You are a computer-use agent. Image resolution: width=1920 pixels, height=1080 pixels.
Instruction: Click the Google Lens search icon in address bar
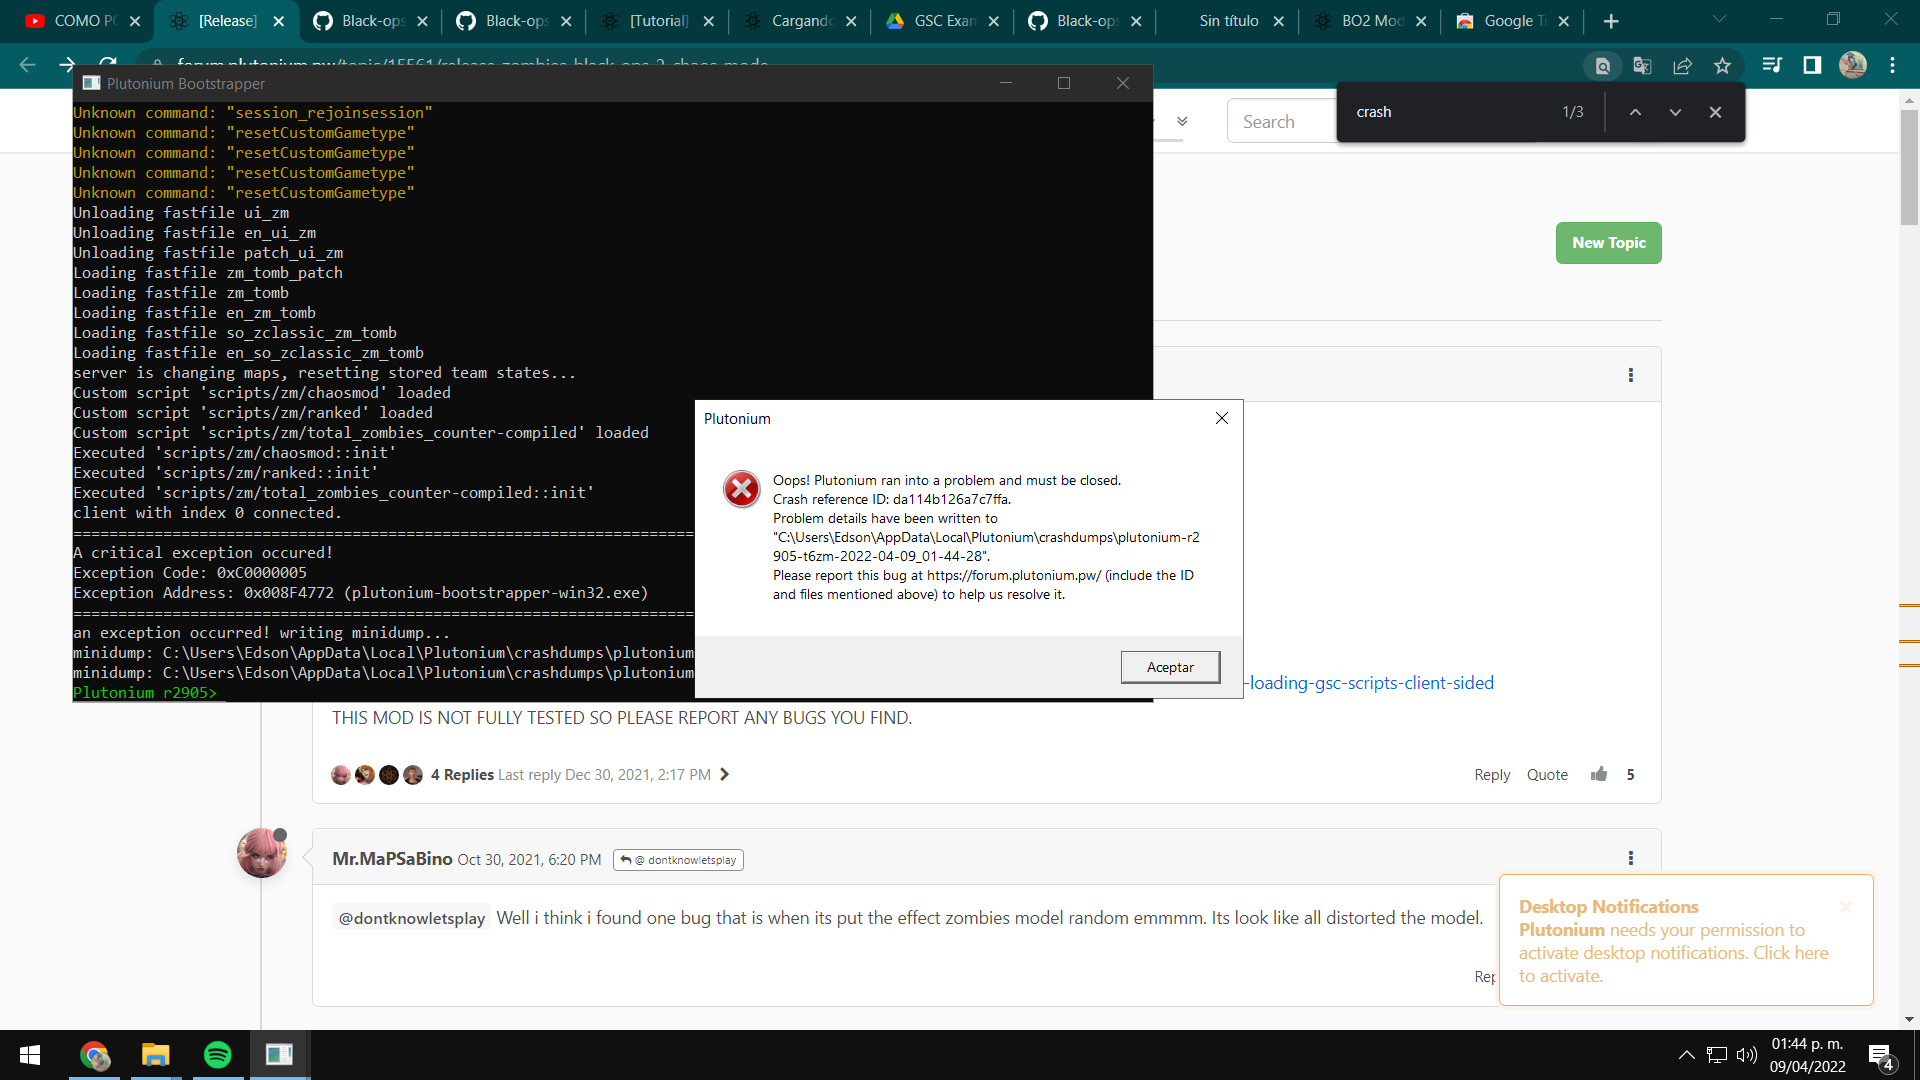(x=1602, y=66)
